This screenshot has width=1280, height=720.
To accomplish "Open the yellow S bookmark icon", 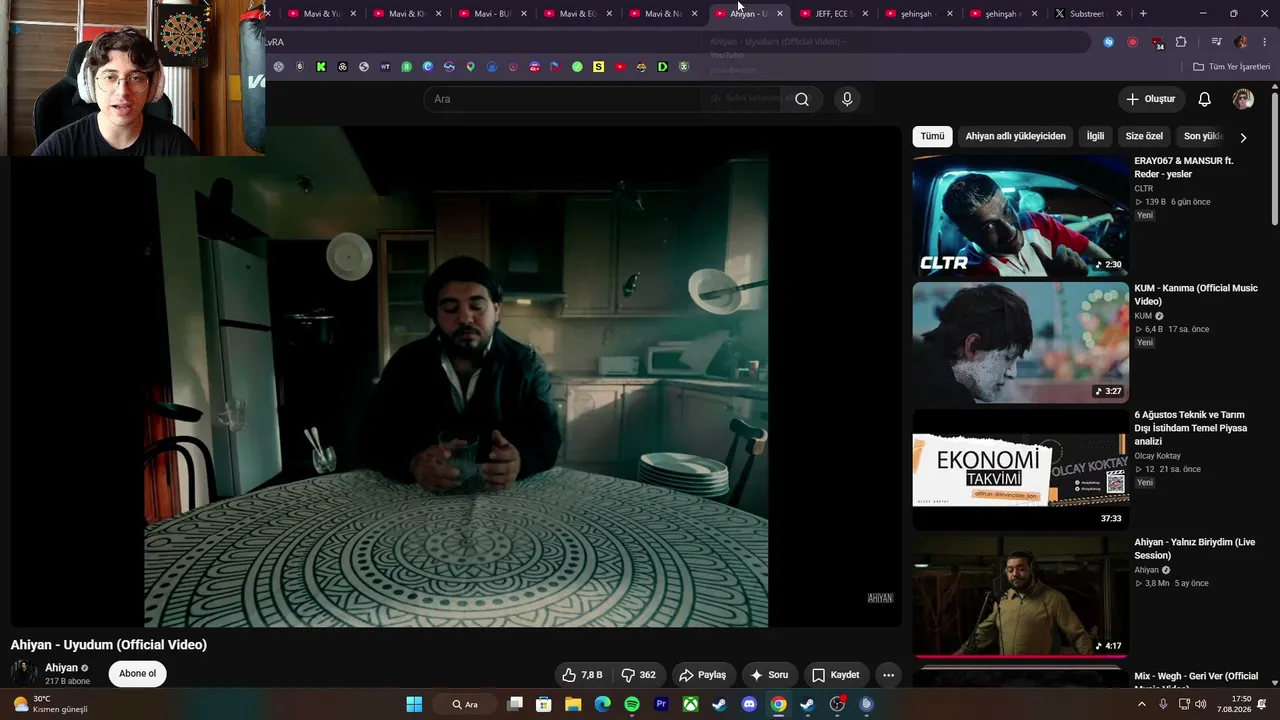I will point(598,67).
